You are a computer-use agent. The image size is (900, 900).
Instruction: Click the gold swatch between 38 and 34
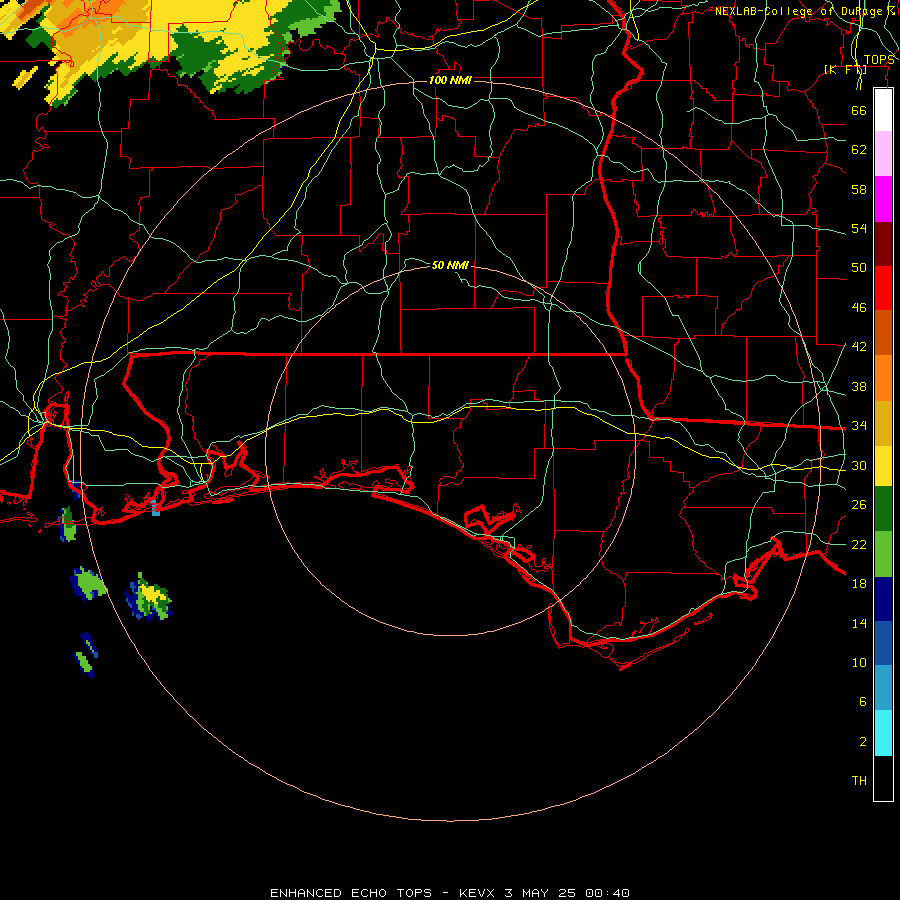883,423
